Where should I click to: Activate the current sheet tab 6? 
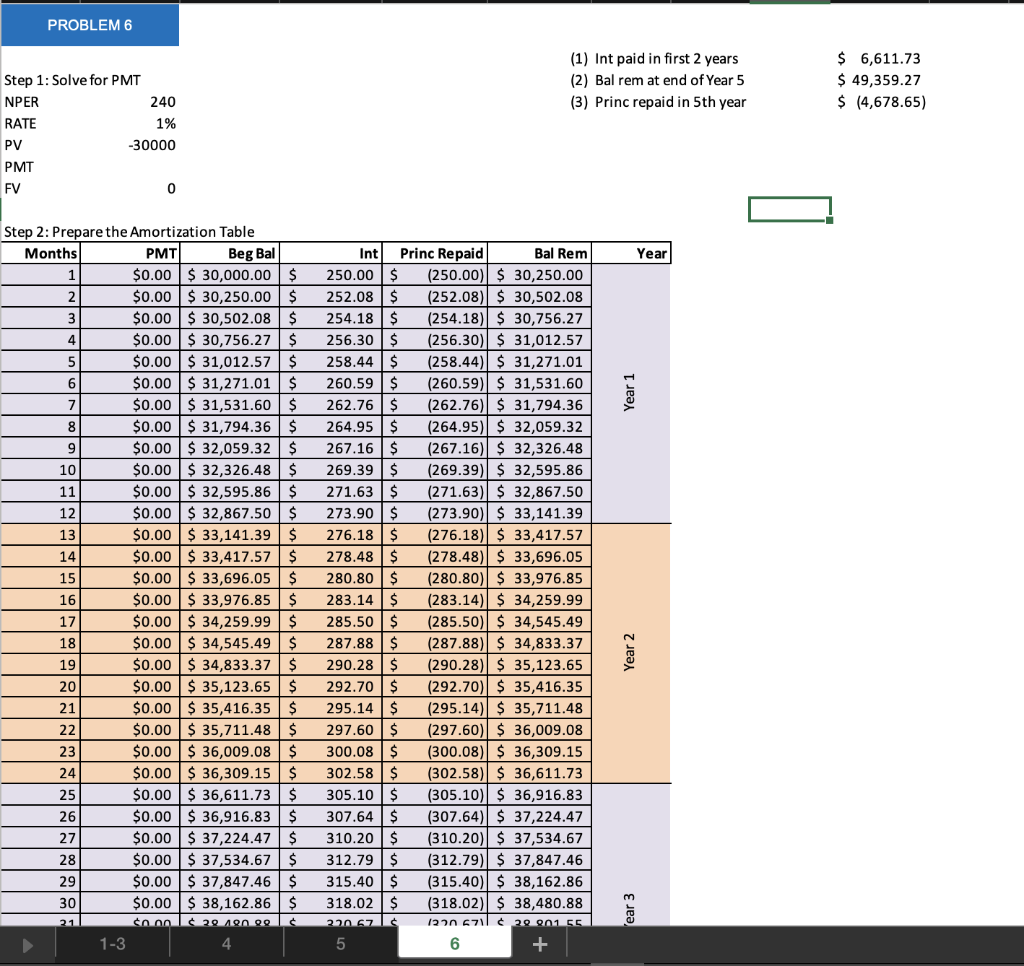(x=454, y=942)
